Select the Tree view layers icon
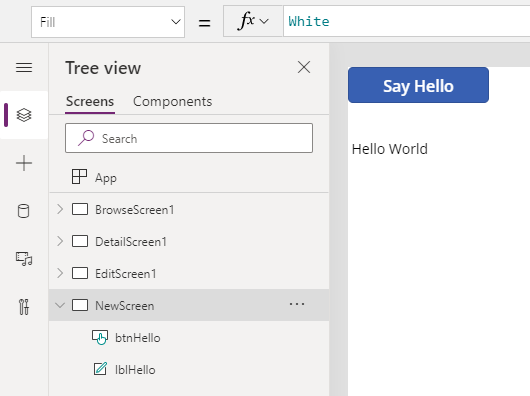This screenshot has width=530, height=396. pyautogui.click(x=24, y=115)
